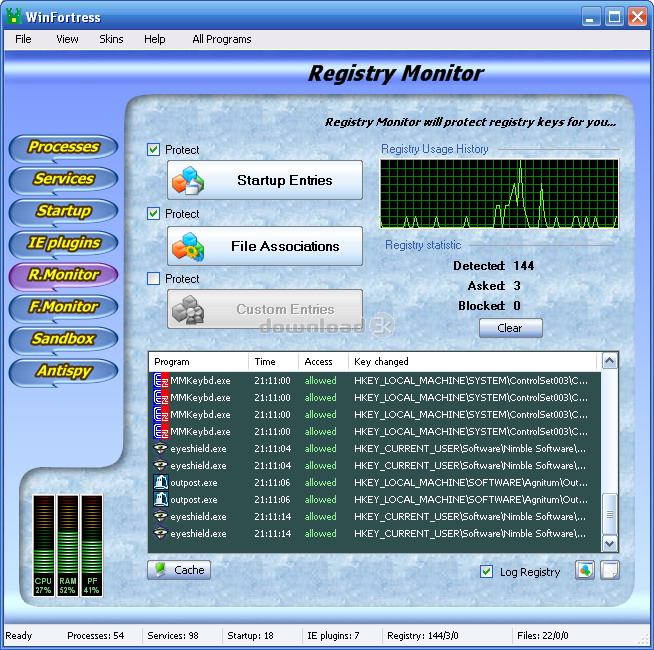
Task: Open the Antispy section
Action: point(63,371)
